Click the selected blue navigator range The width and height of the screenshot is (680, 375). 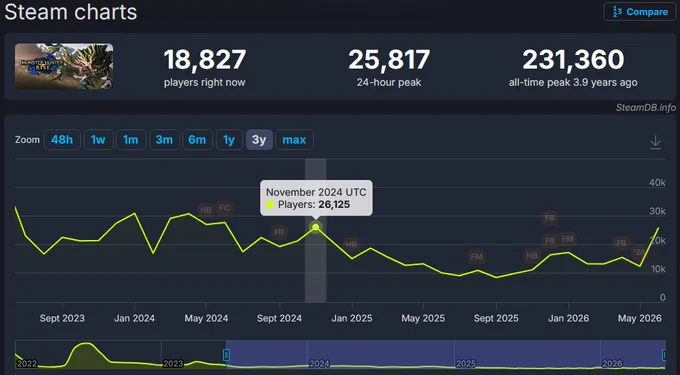pos(446,355)
